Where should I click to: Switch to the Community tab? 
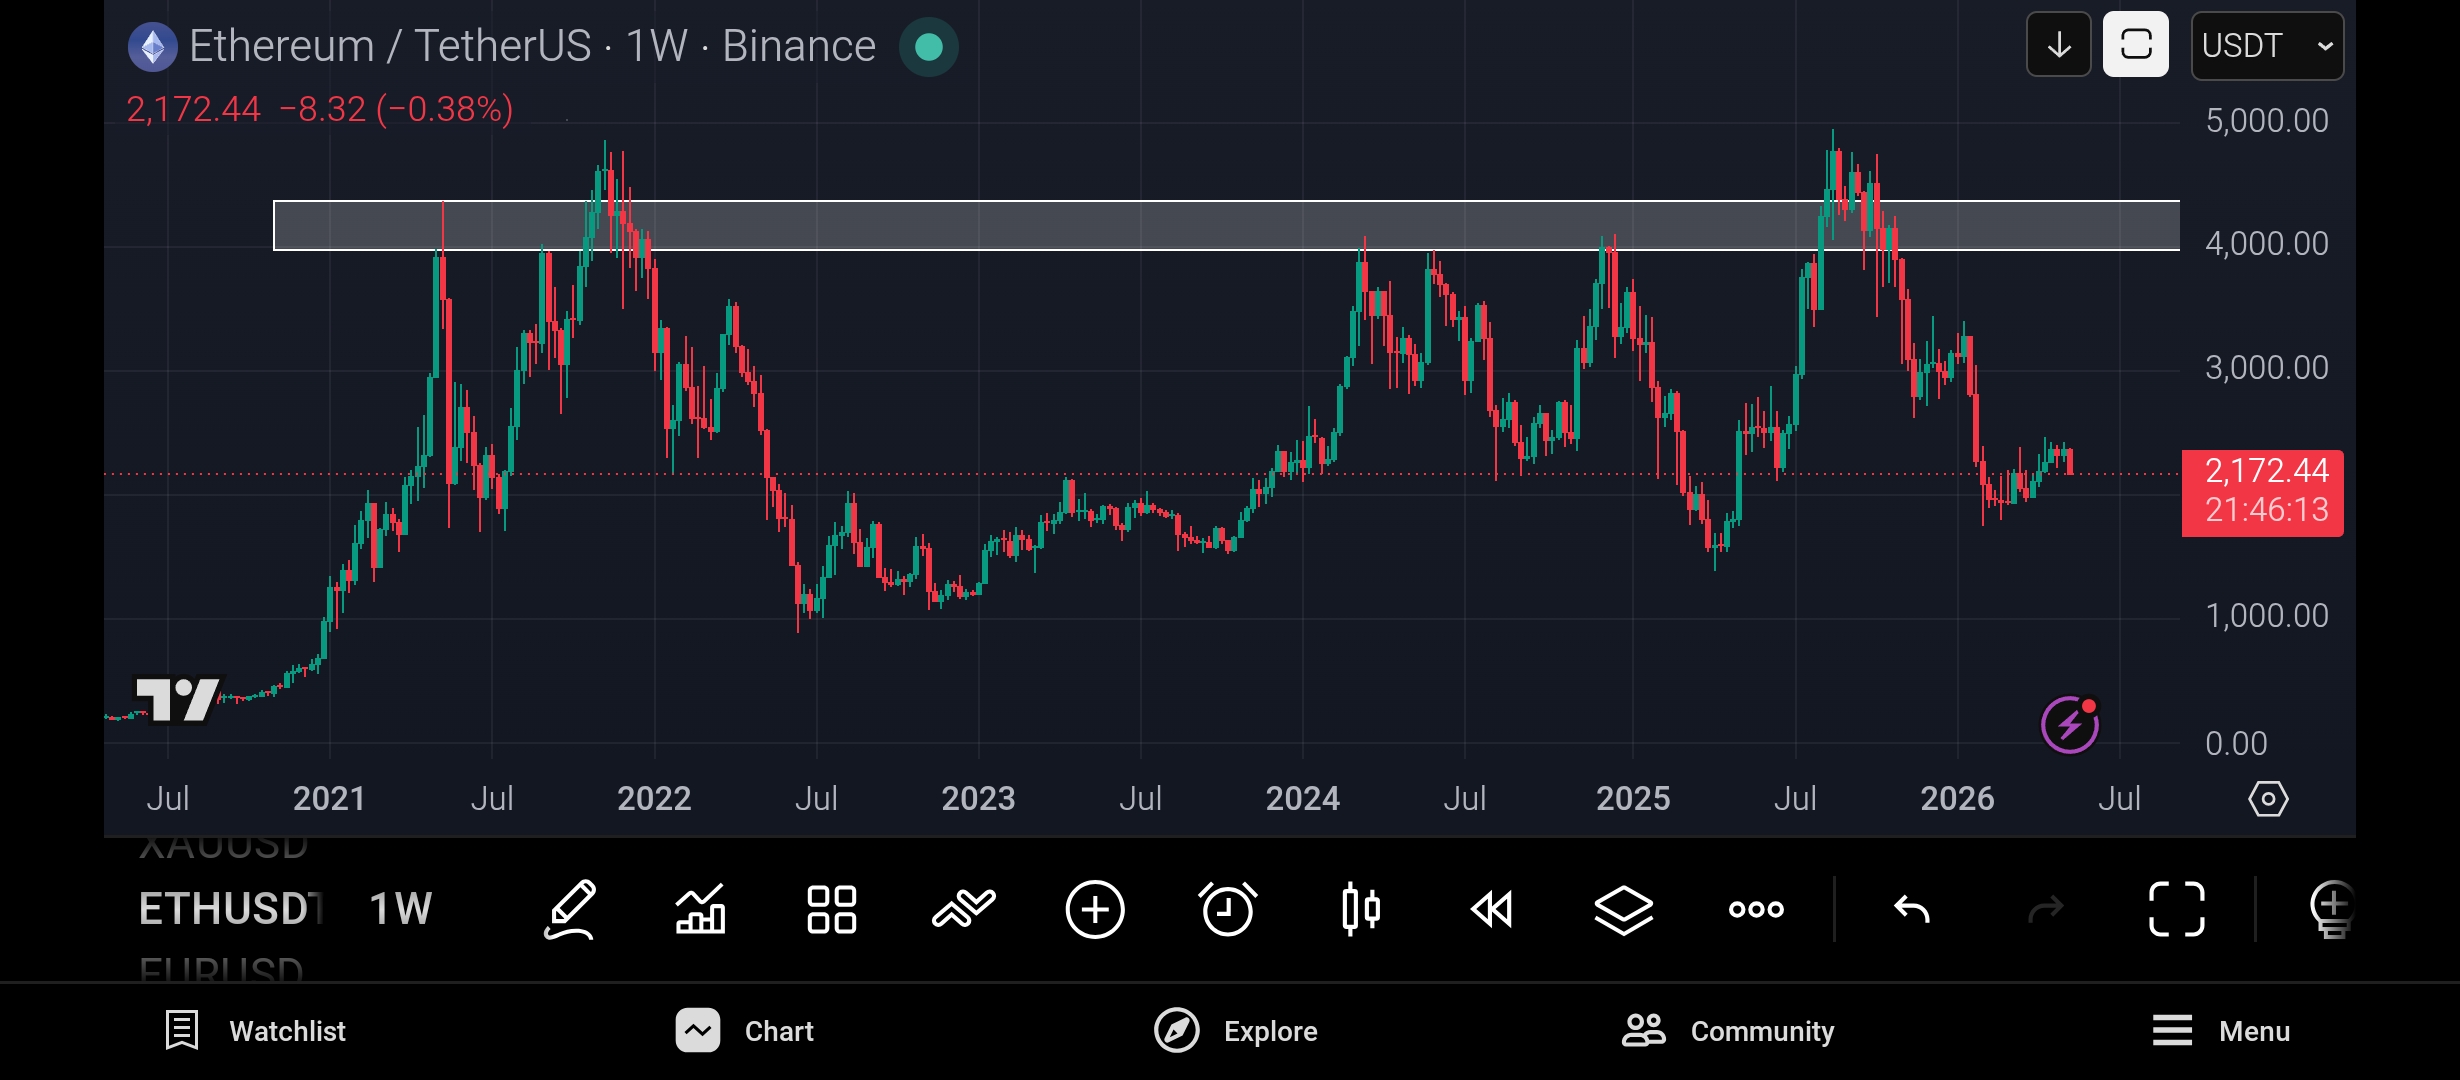point(1728,1031)
